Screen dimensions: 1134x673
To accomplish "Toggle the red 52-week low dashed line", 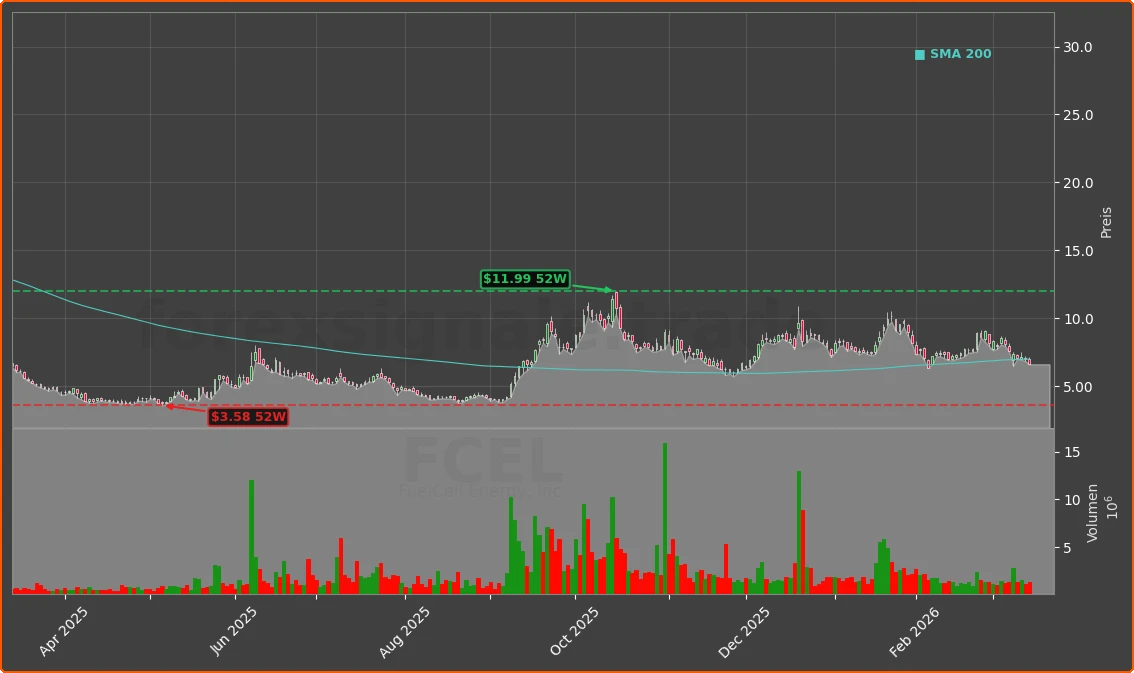I will tap(700, 404).
